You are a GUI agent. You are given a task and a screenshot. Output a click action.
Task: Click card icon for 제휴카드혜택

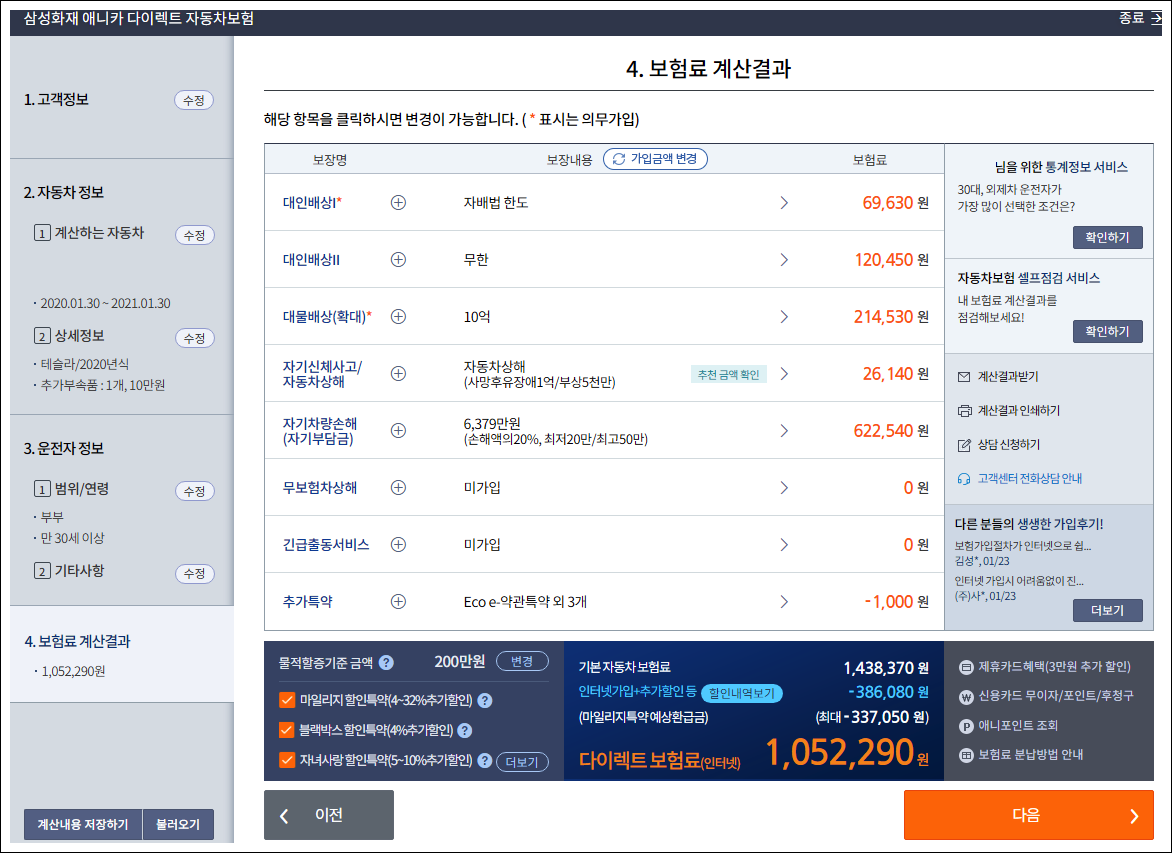966,667
